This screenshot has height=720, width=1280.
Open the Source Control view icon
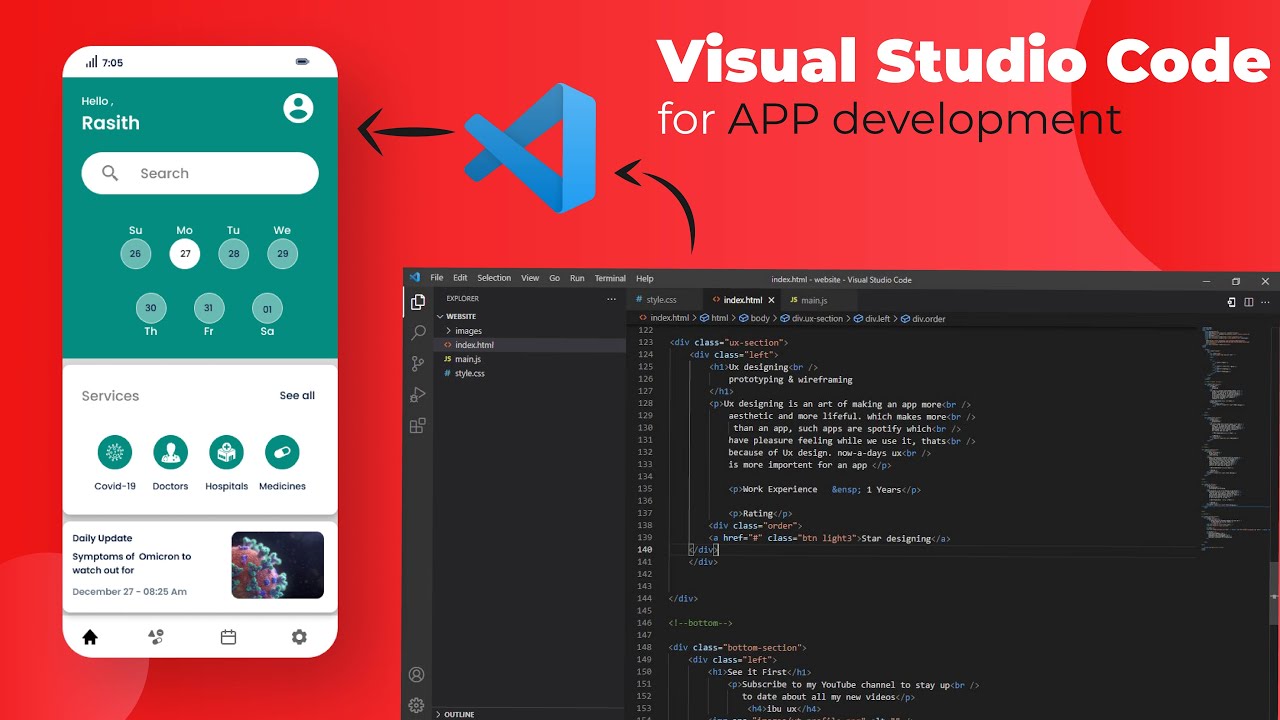pos(418,364)
